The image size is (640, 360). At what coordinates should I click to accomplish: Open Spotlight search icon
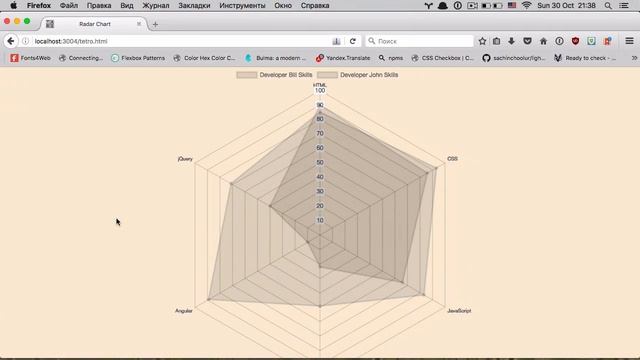[x=608, y=5]
